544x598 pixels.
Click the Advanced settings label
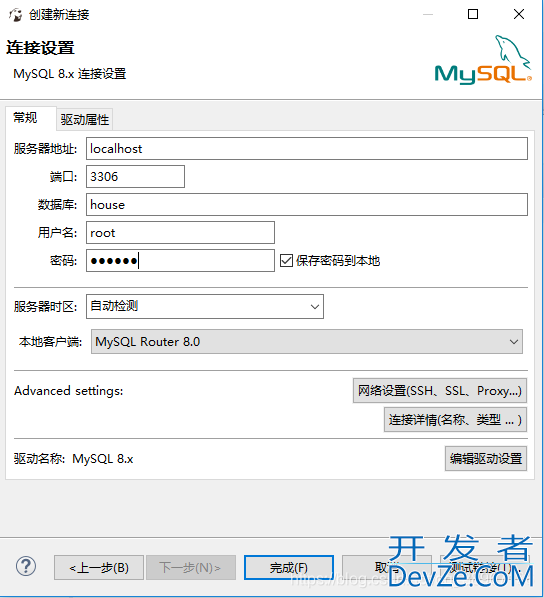point(69,391)
